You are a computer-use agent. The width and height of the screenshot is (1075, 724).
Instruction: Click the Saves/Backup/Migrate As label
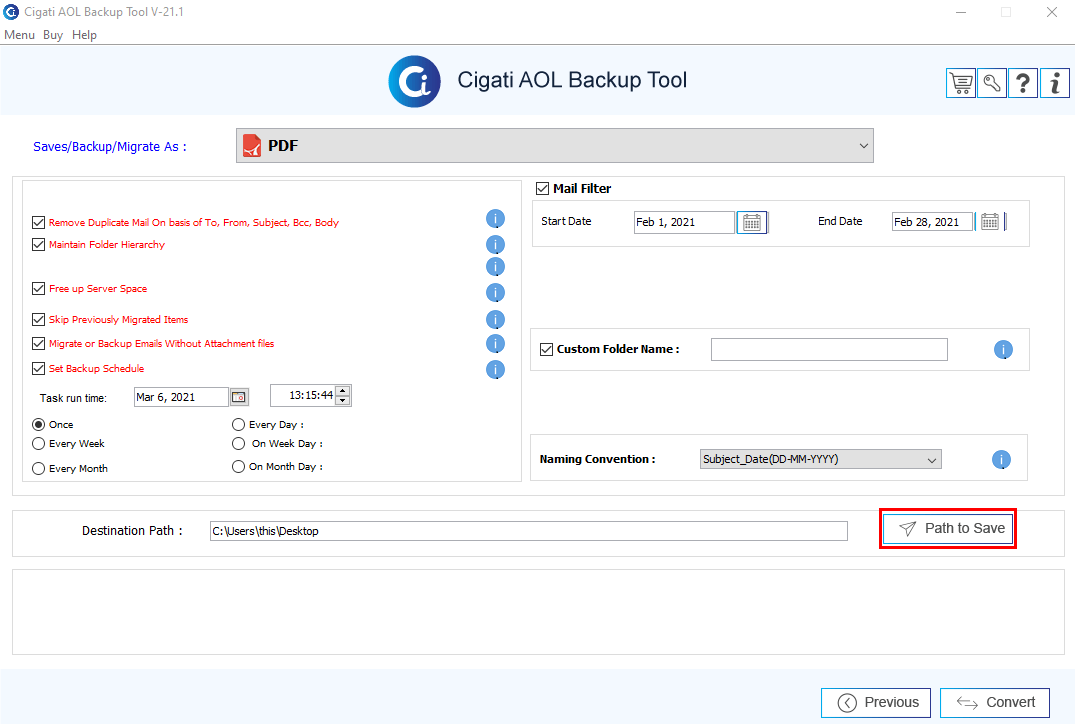coord(110,147)
